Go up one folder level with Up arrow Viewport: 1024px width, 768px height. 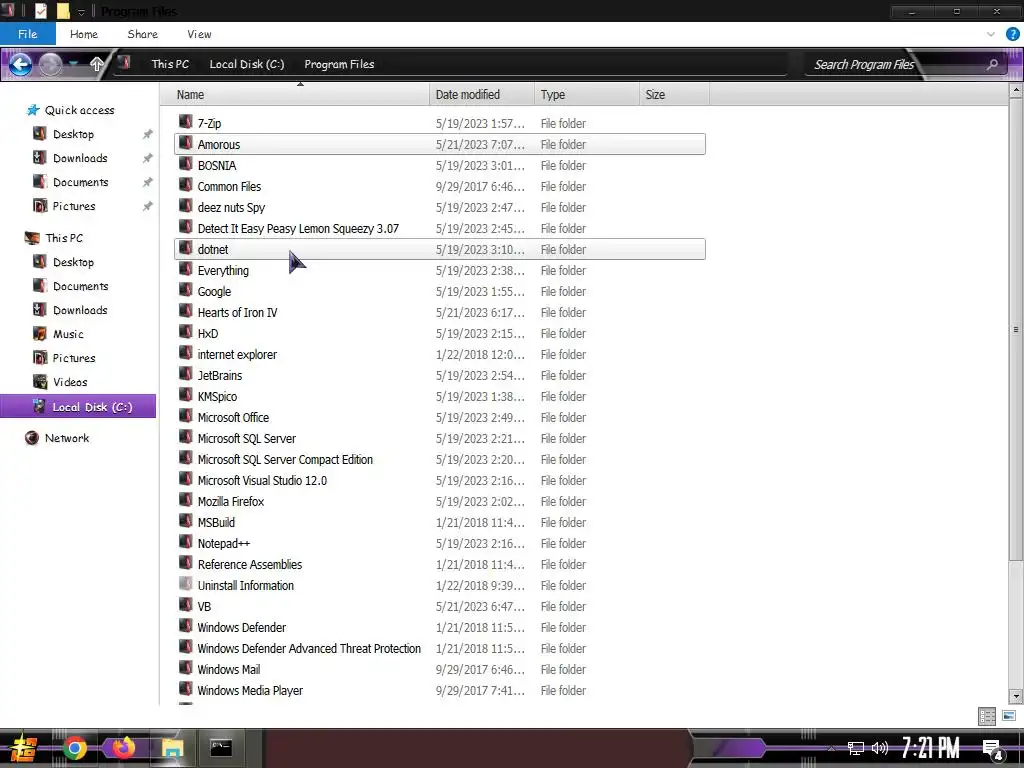click(x=97, y=64)
